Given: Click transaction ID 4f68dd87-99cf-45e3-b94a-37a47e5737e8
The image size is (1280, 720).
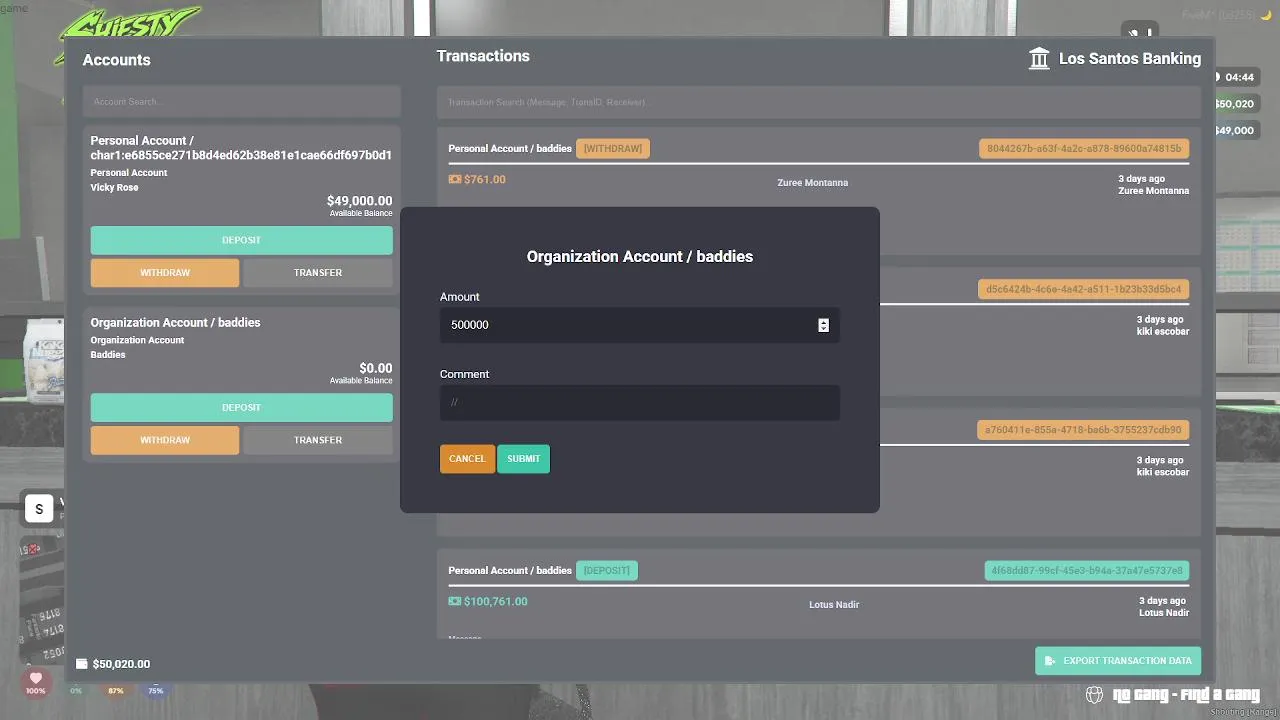Looking at the screenshot, I should 1087,571.
